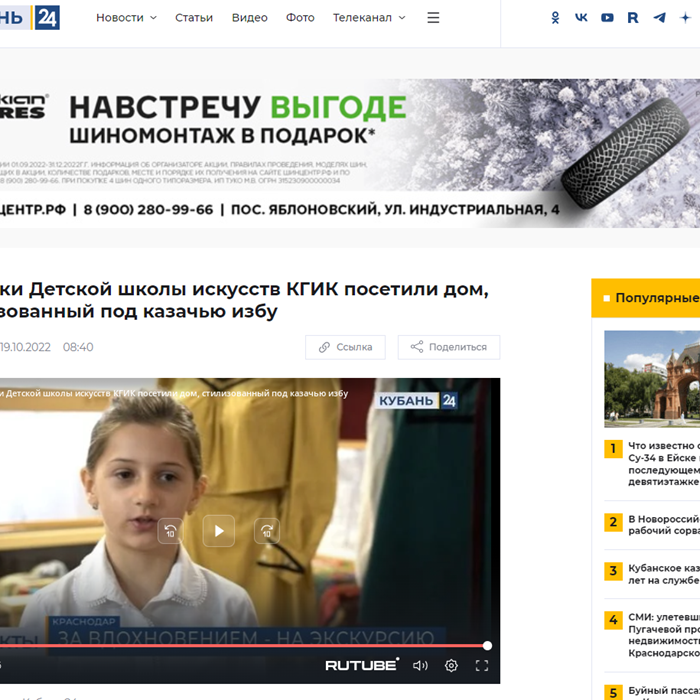Viewport: 700px width, 700px height.
Task: Skip forward 10 seconds in video
Action: click(x=267, y=531)
